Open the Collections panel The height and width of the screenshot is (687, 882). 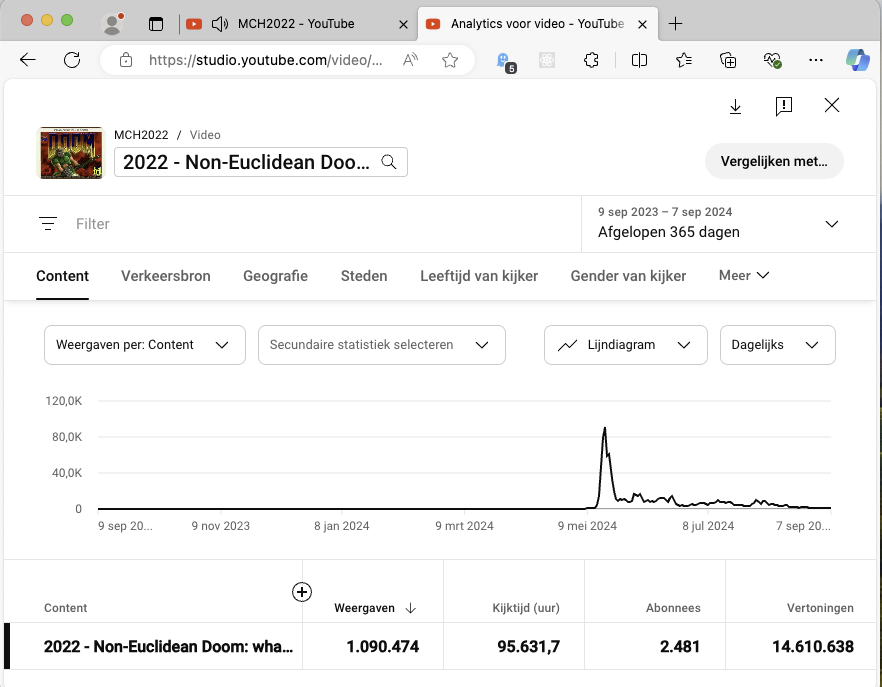pyautogui.click(x=728, y=60)
